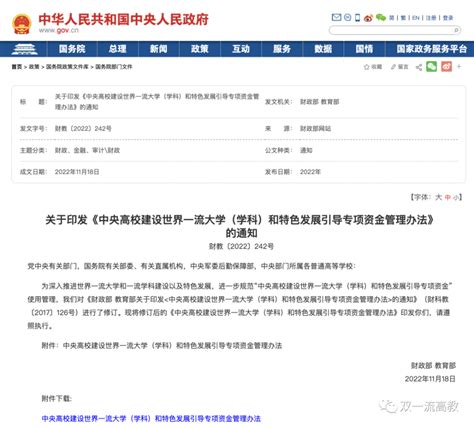
Task: Click the national emblem logo
Action: pyautogui.click(x=22, y=24)
